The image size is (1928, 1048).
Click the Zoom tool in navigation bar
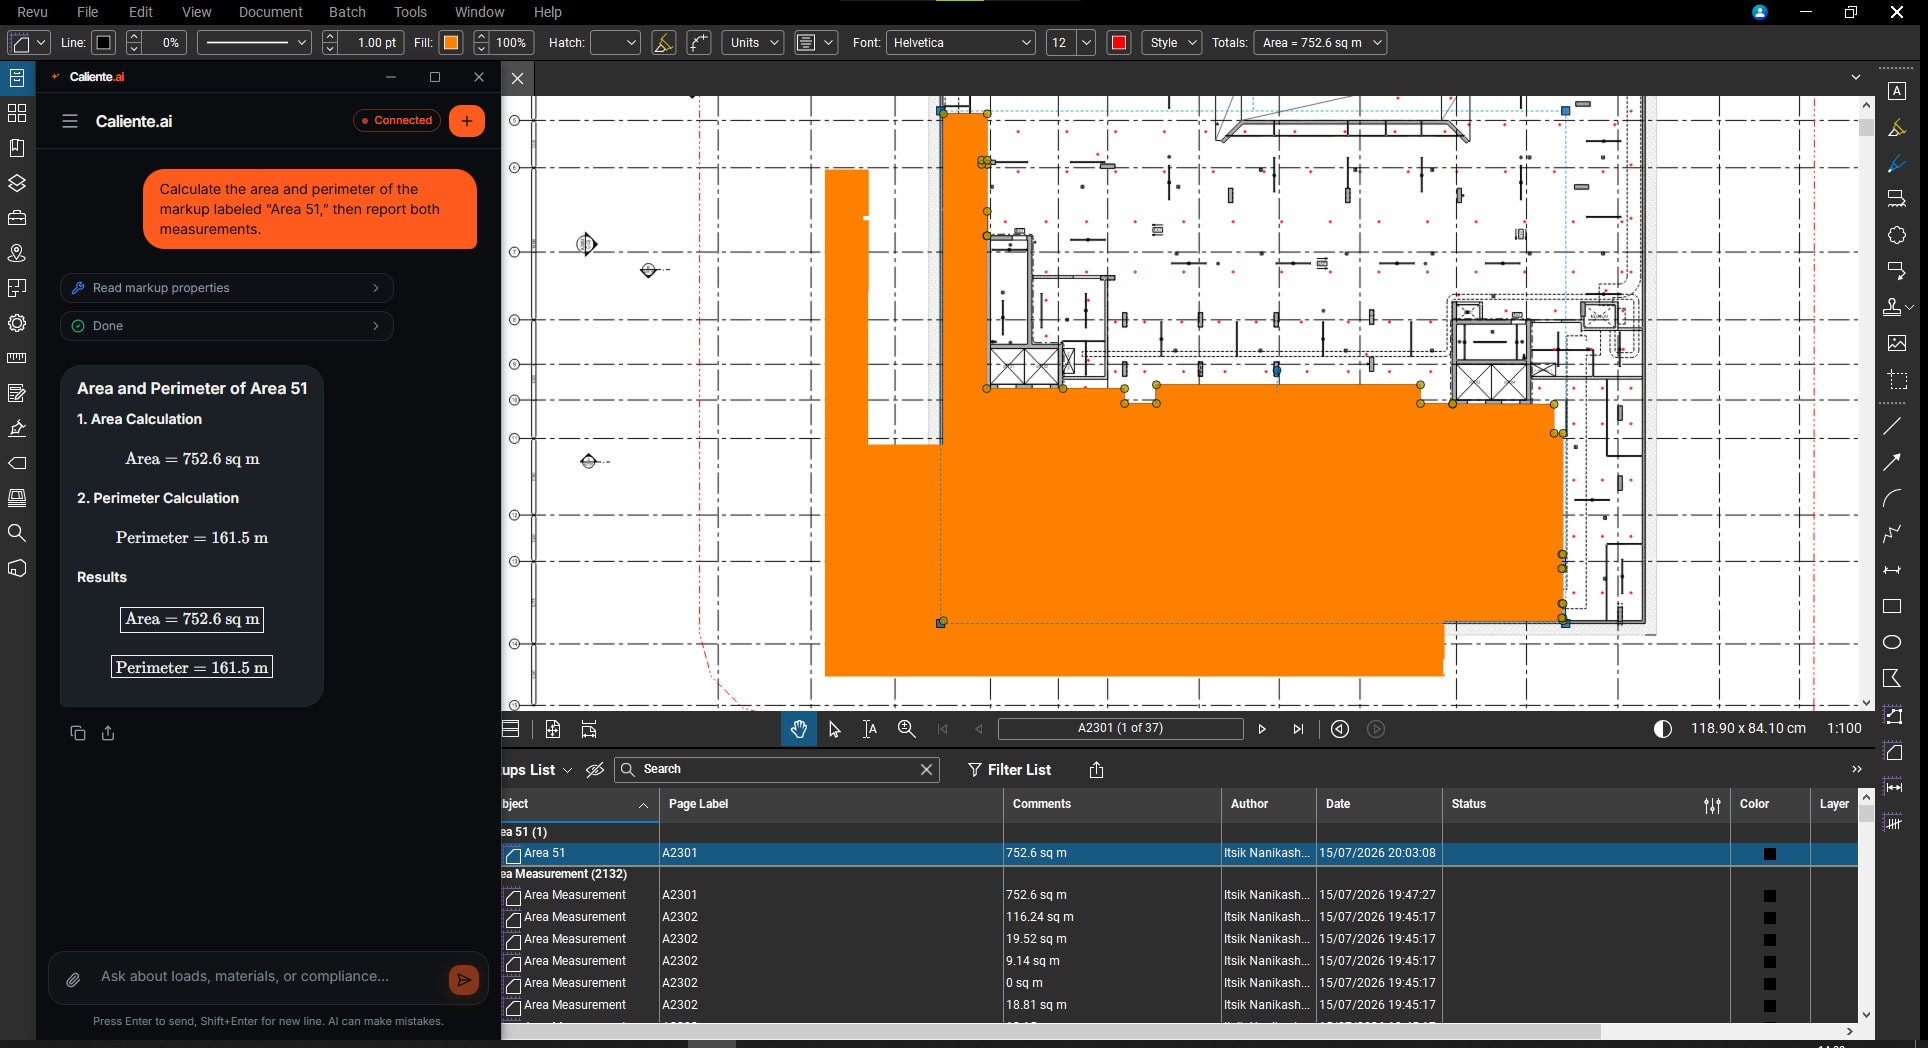906,729
